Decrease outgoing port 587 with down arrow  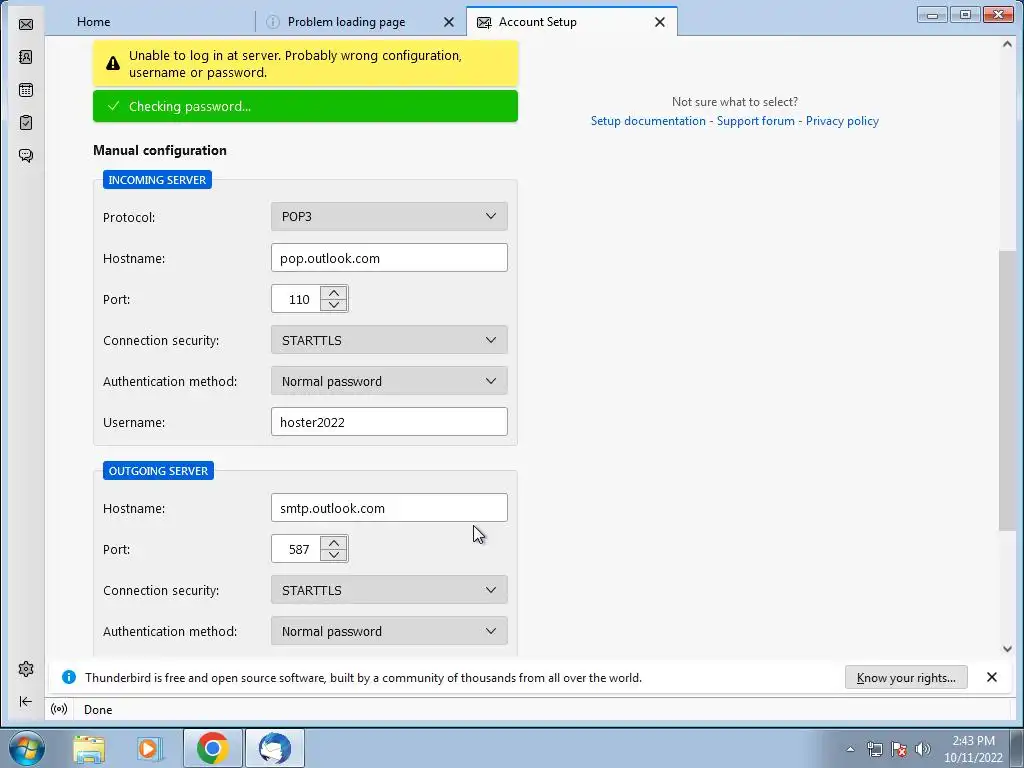tap(334, 555)
